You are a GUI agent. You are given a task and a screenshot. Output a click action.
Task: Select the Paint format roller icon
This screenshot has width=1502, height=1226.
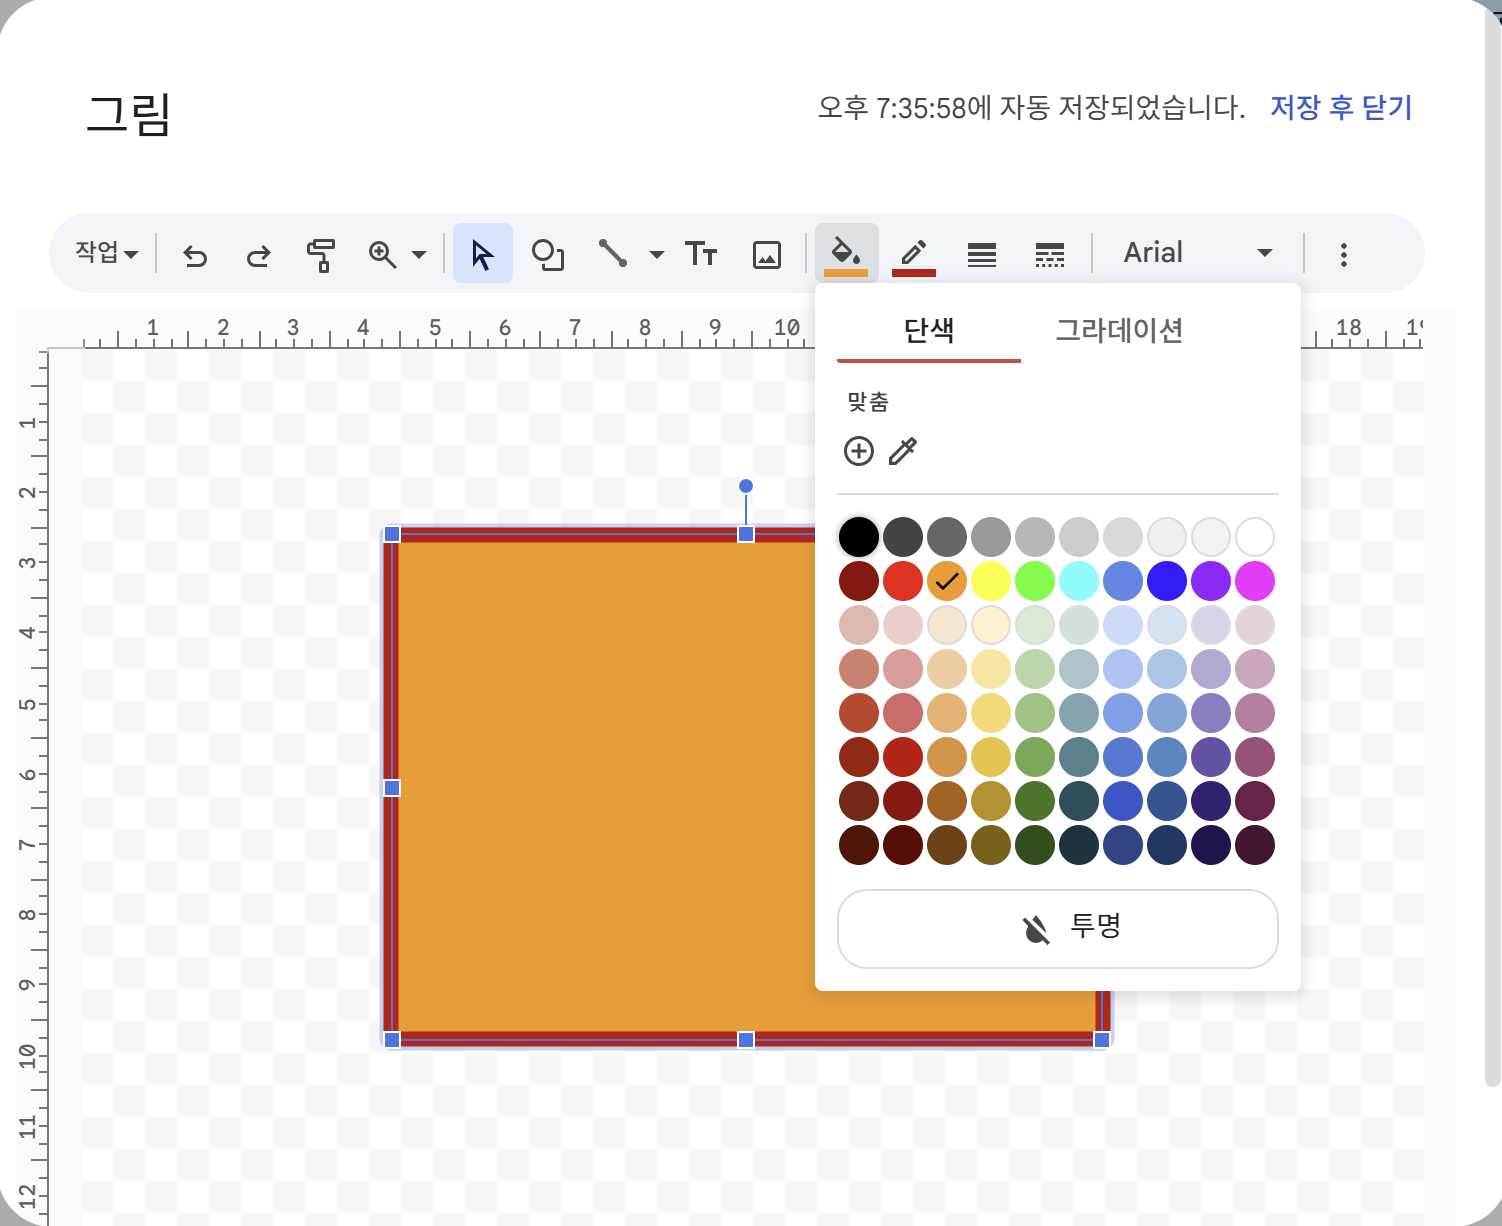click(320, 255)
